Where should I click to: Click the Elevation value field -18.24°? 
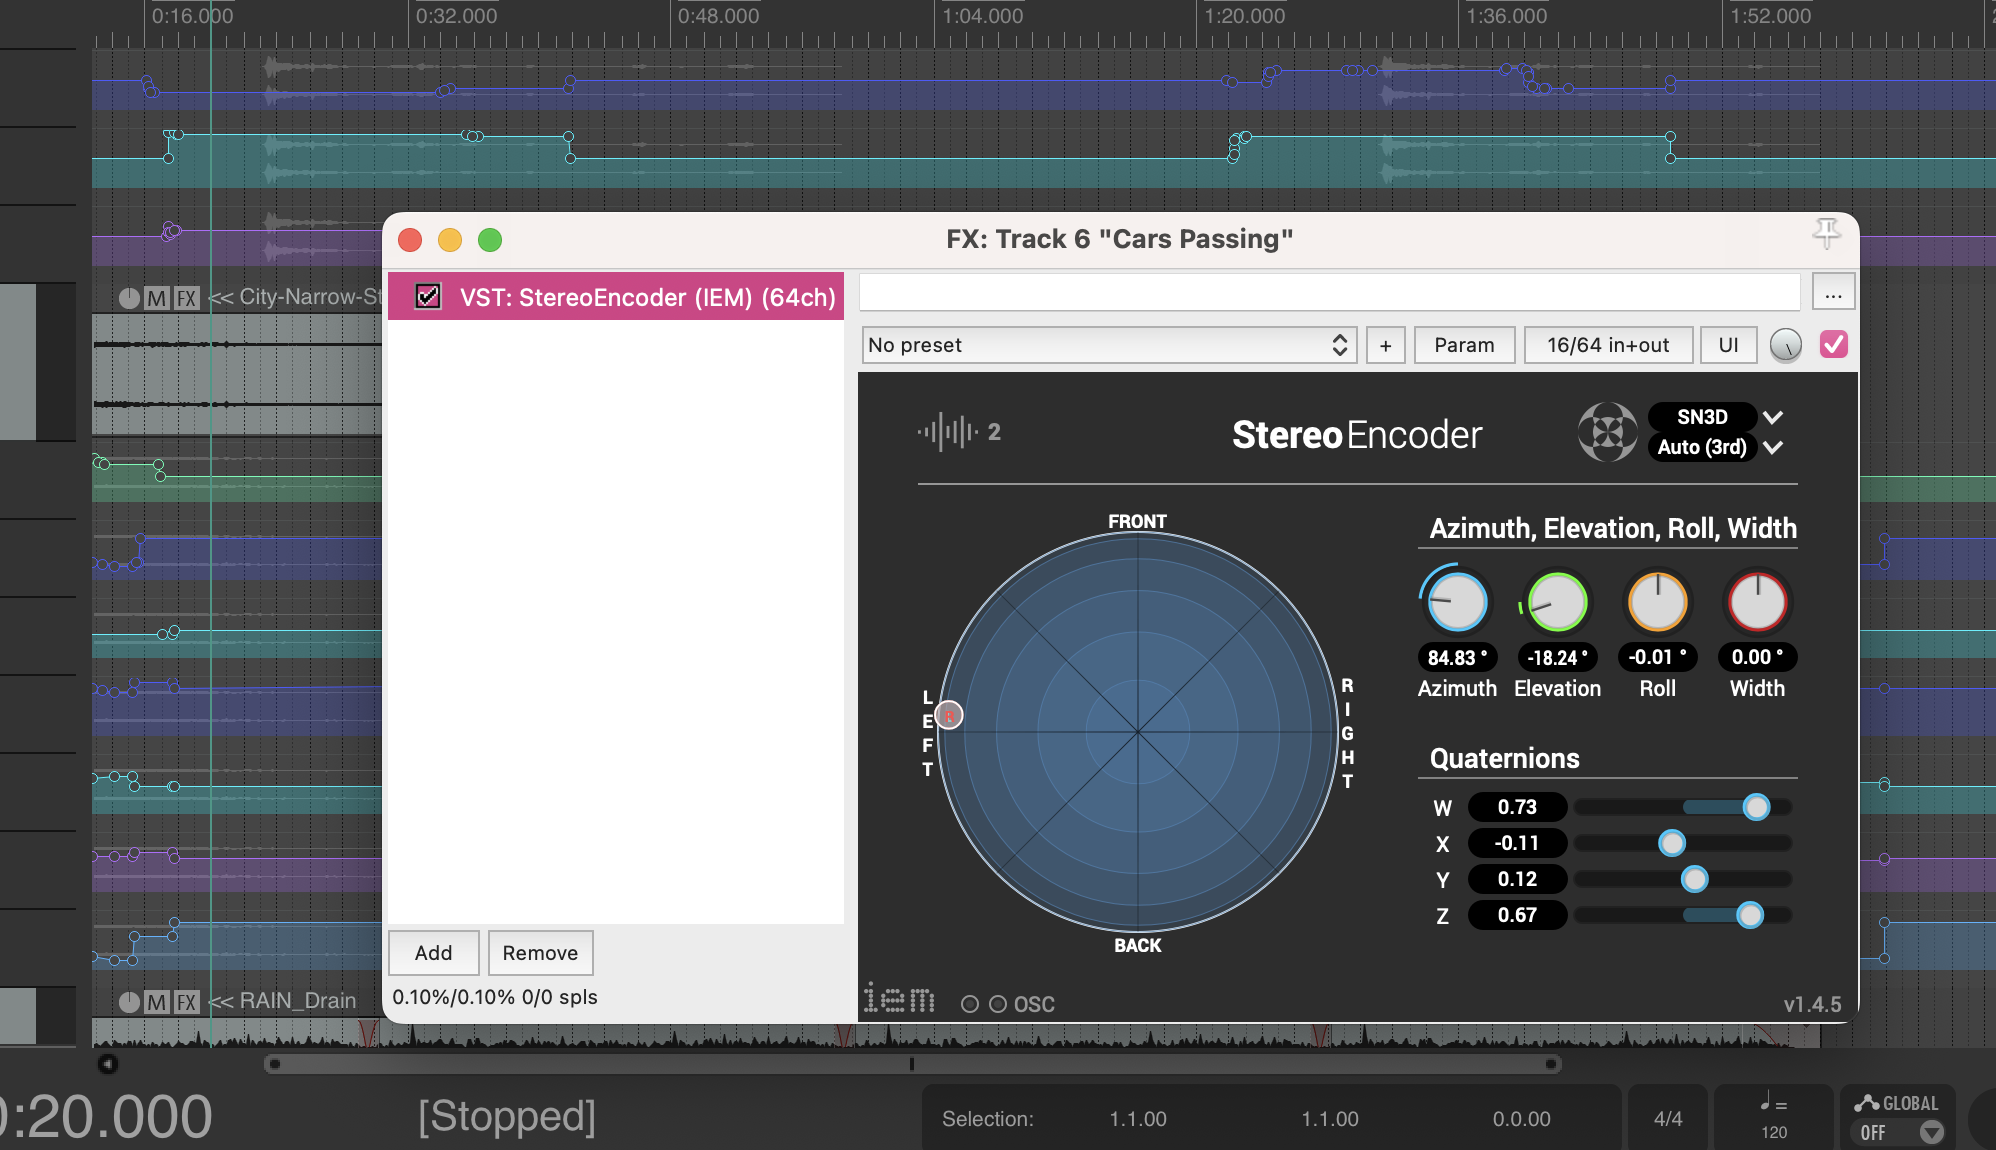1557,657
